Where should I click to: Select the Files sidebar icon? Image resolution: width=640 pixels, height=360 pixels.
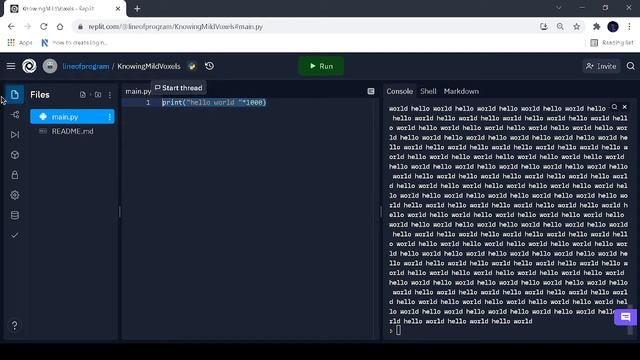[x=15, y=95]
